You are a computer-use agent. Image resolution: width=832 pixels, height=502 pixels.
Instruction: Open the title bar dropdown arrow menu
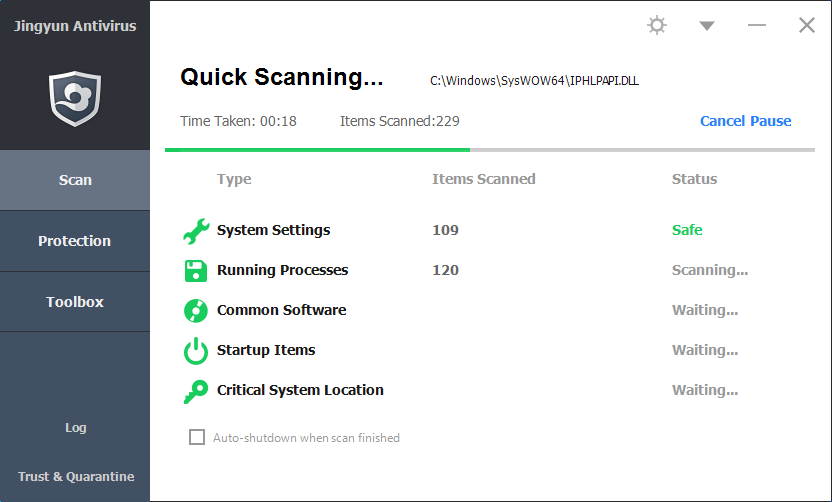(x=707, y=26)
